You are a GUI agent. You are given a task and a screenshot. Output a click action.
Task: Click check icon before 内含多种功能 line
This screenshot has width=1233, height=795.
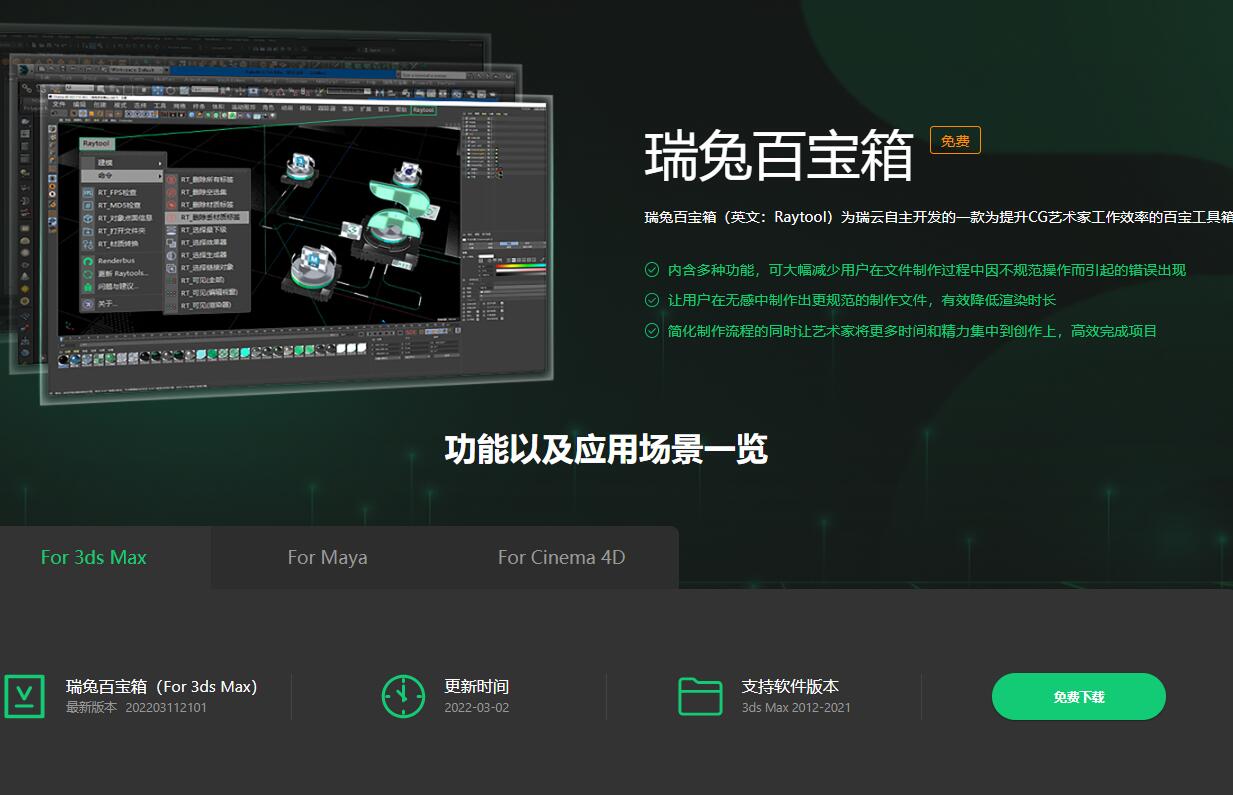pos(652,270)
